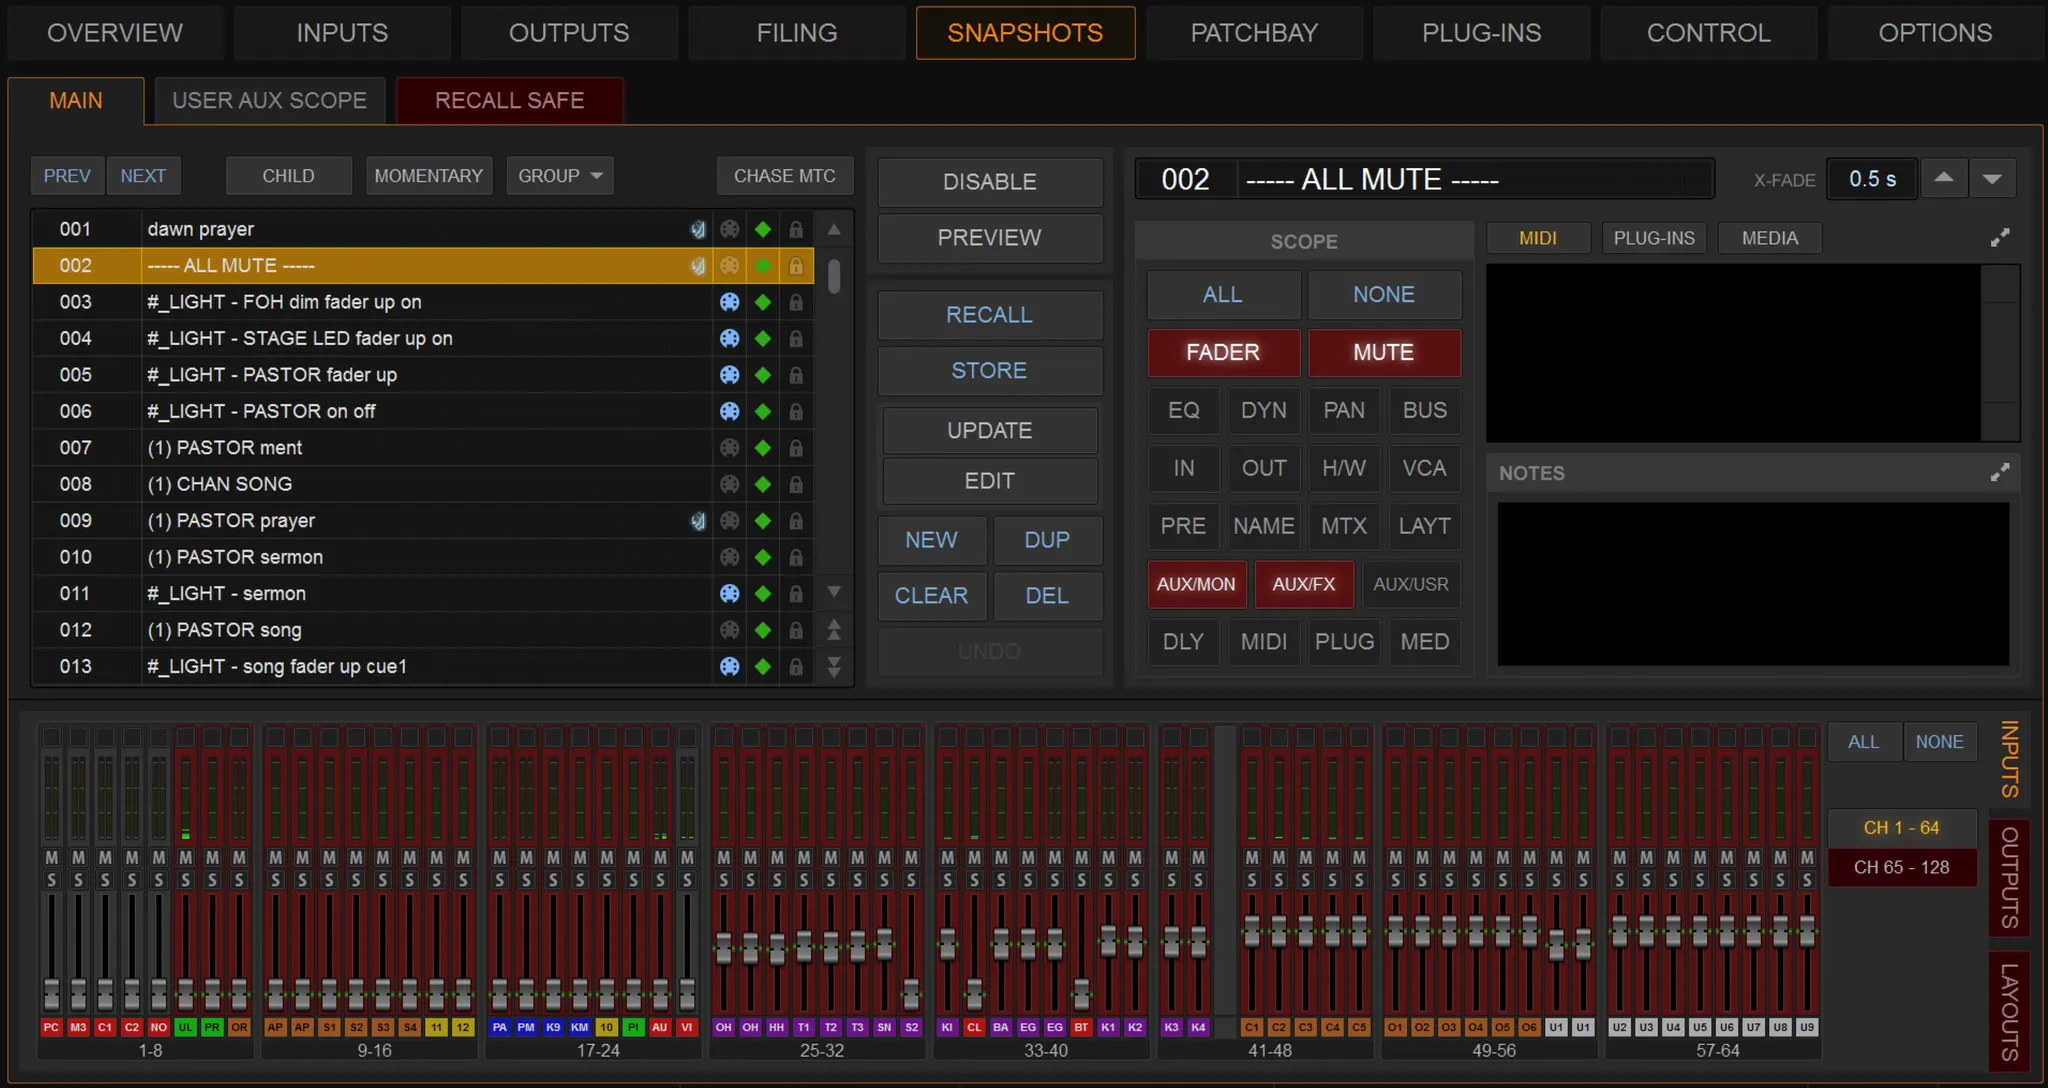Click green diamond on PASTOR sermon row
2048x1088 pixels.
763,557
